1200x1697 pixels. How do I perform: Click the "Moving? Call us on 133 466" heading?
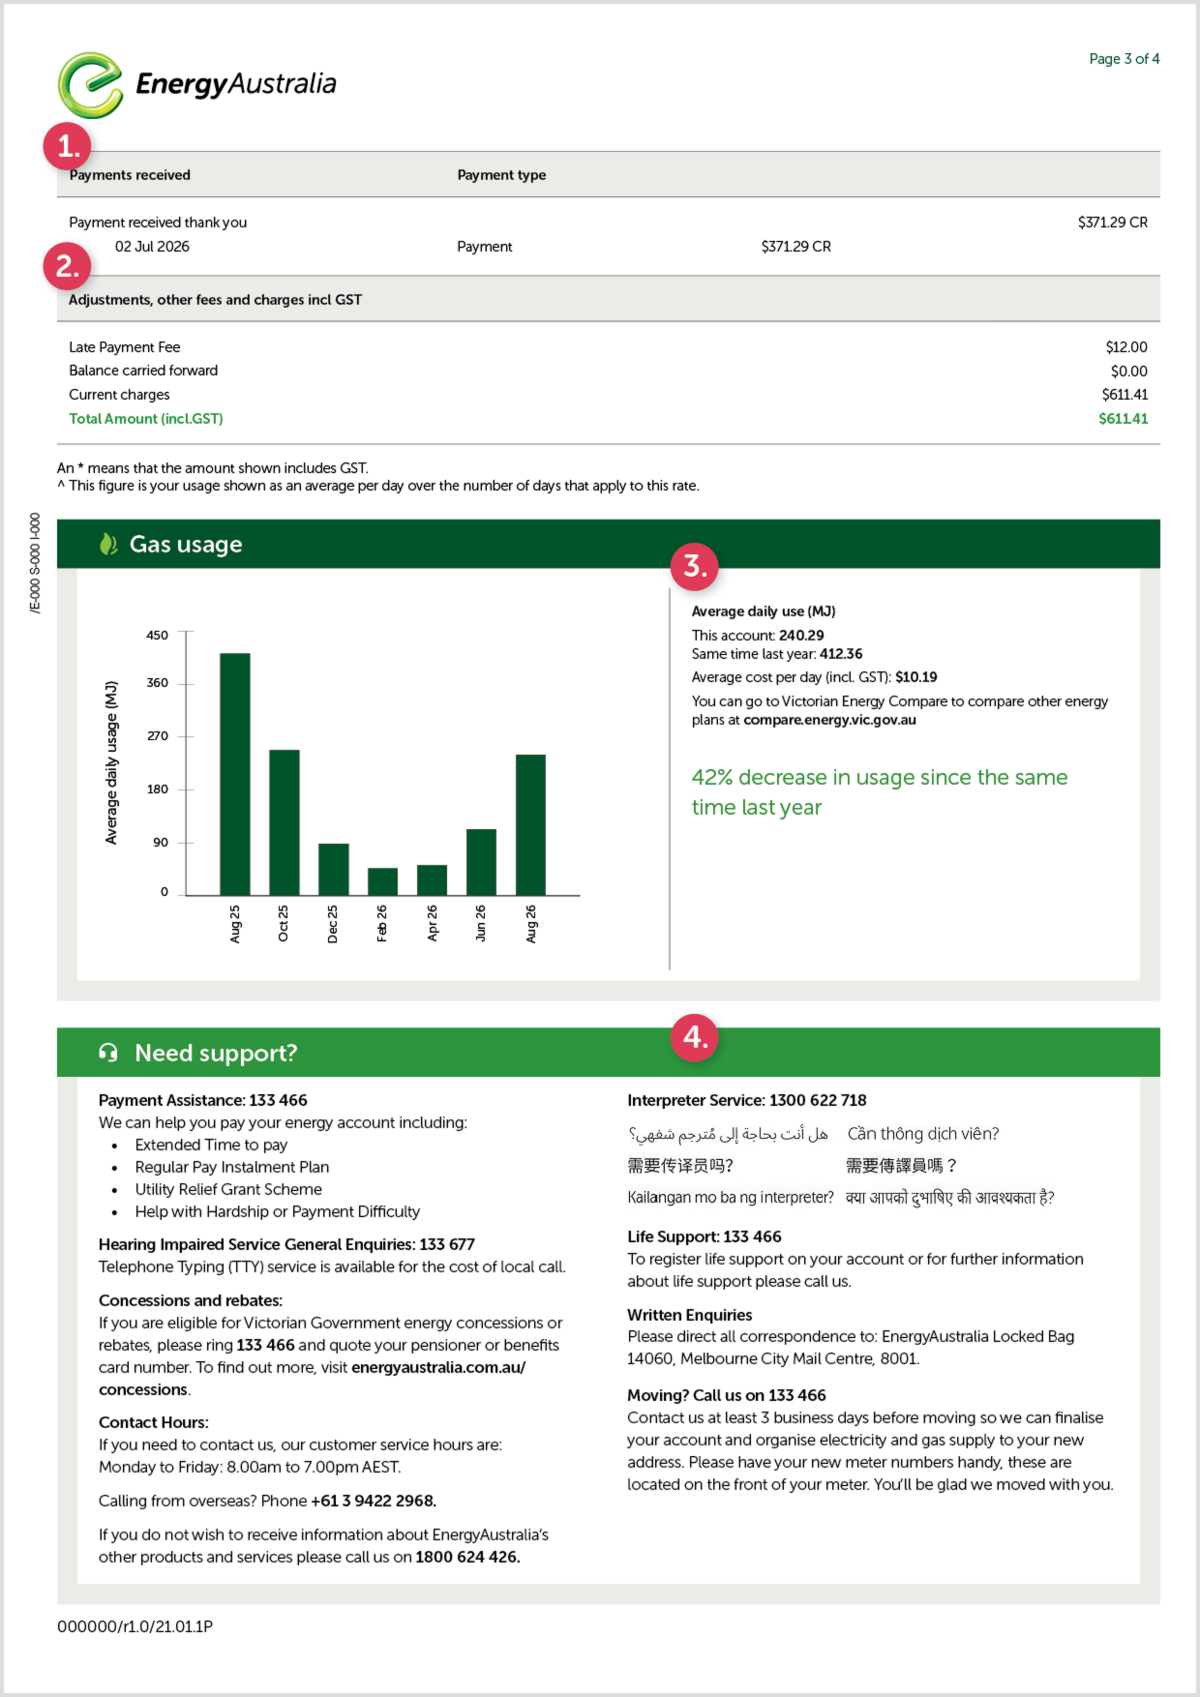click(726, 1395)
